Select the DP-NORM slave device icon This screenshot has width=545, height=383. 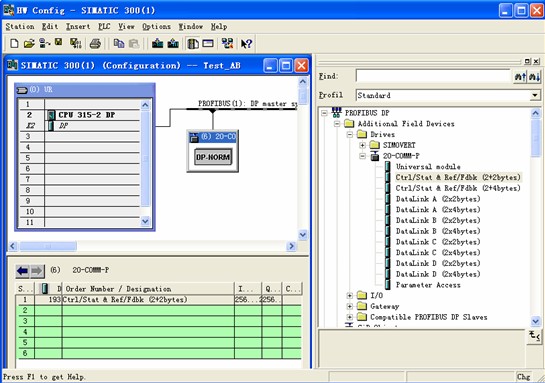213,157
